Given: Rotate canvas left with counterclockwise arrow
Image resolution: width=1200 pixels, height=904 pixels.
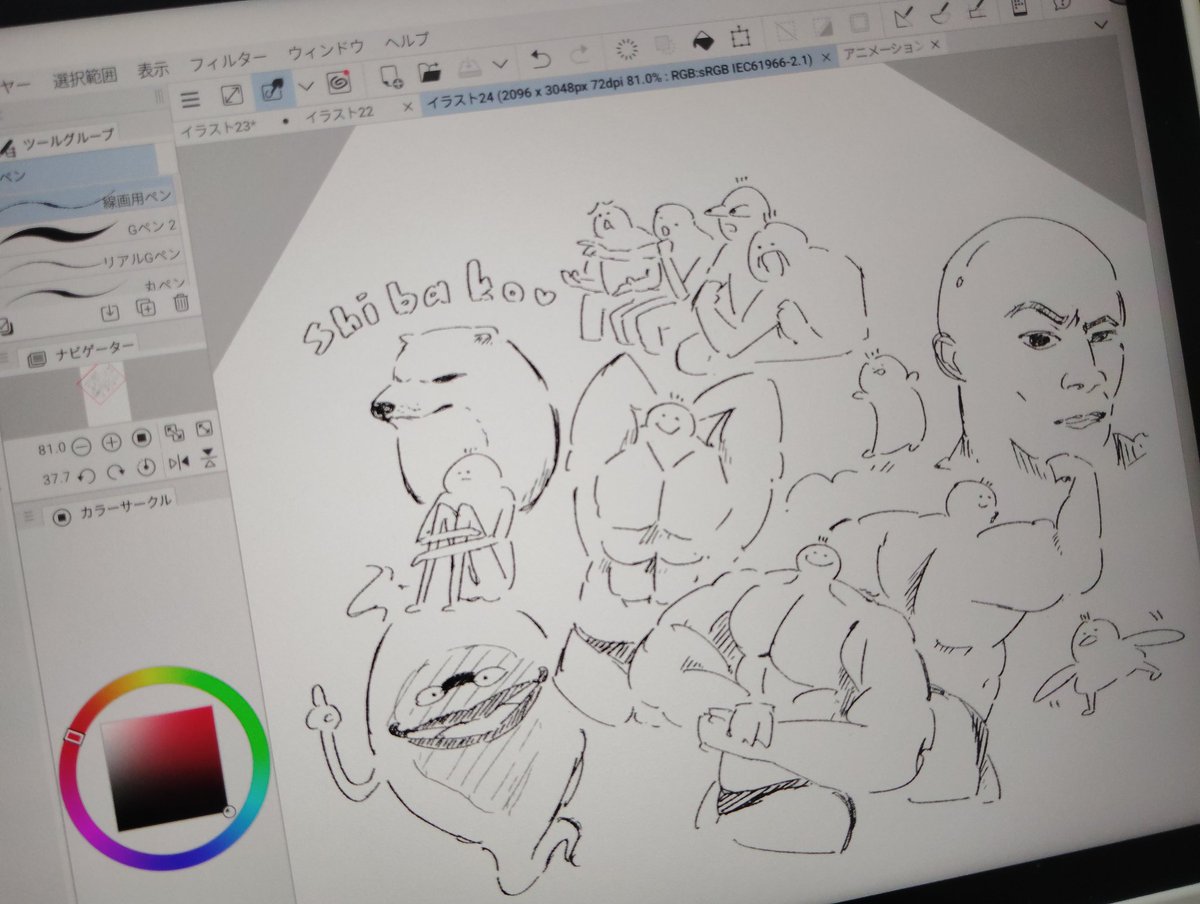Looking at the screenshot, I should click(87, 474).
